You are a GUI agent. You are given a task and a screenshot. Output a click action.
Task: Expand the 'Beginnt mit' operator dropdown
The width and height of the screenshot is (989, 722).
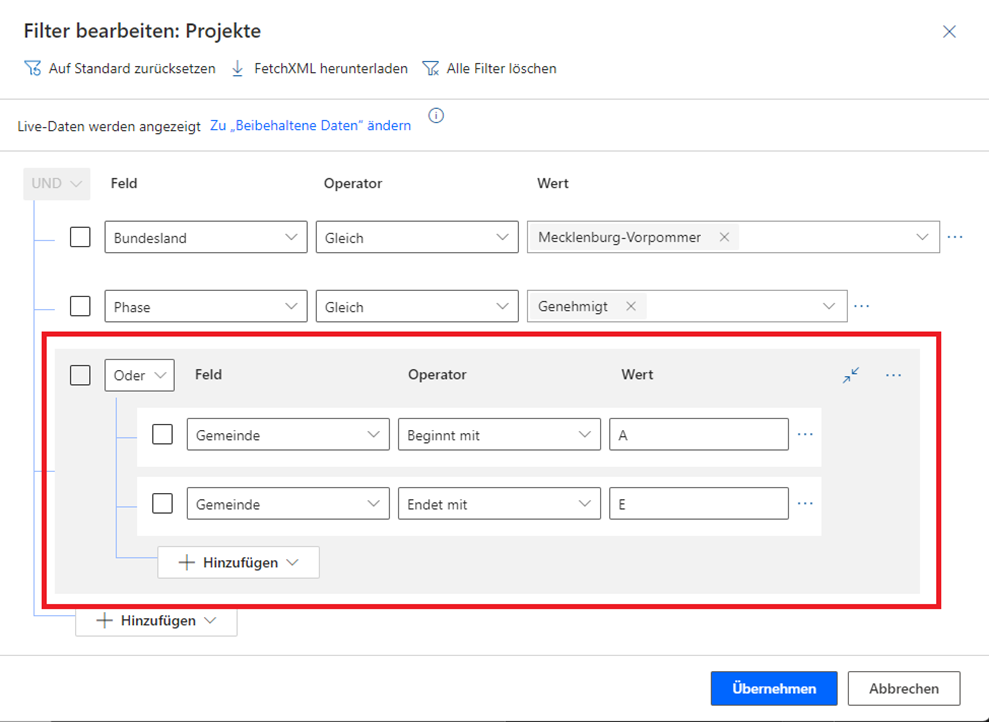[x=499, y=435]
